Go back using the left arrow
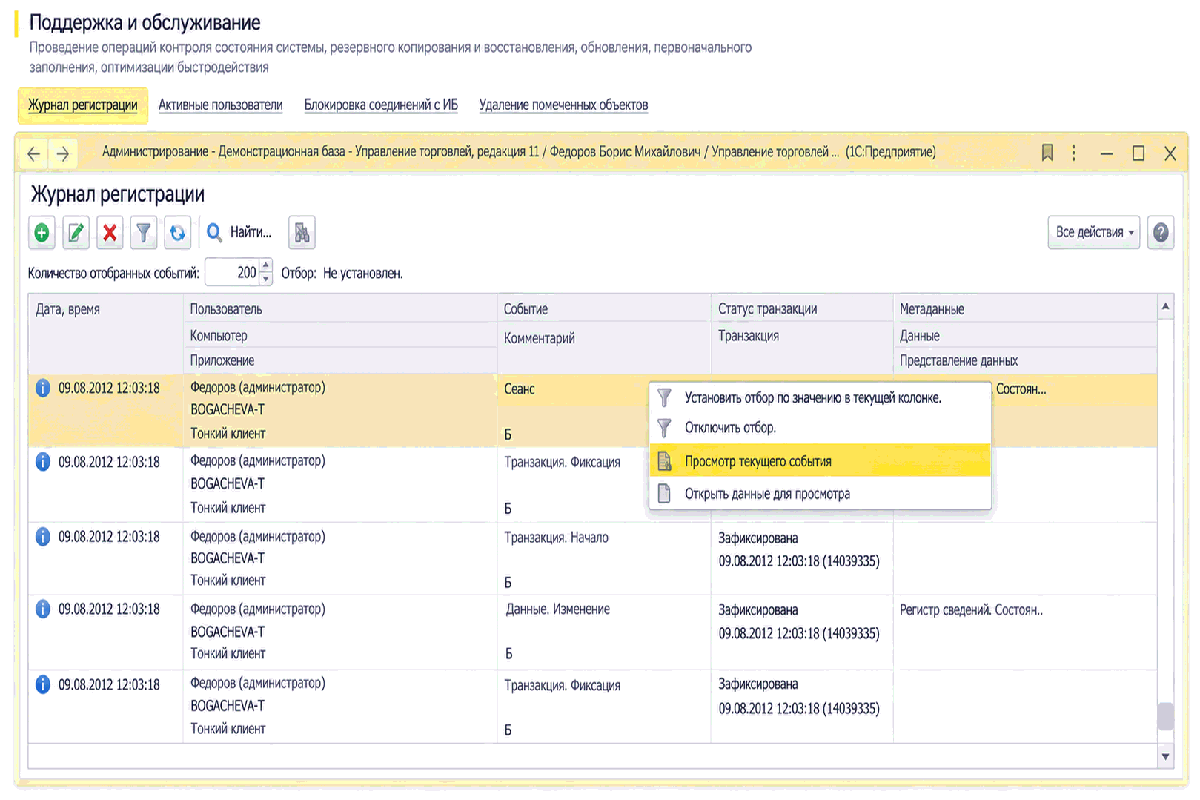The width and height of the screenshot is (1200, 800). [34, 153]
